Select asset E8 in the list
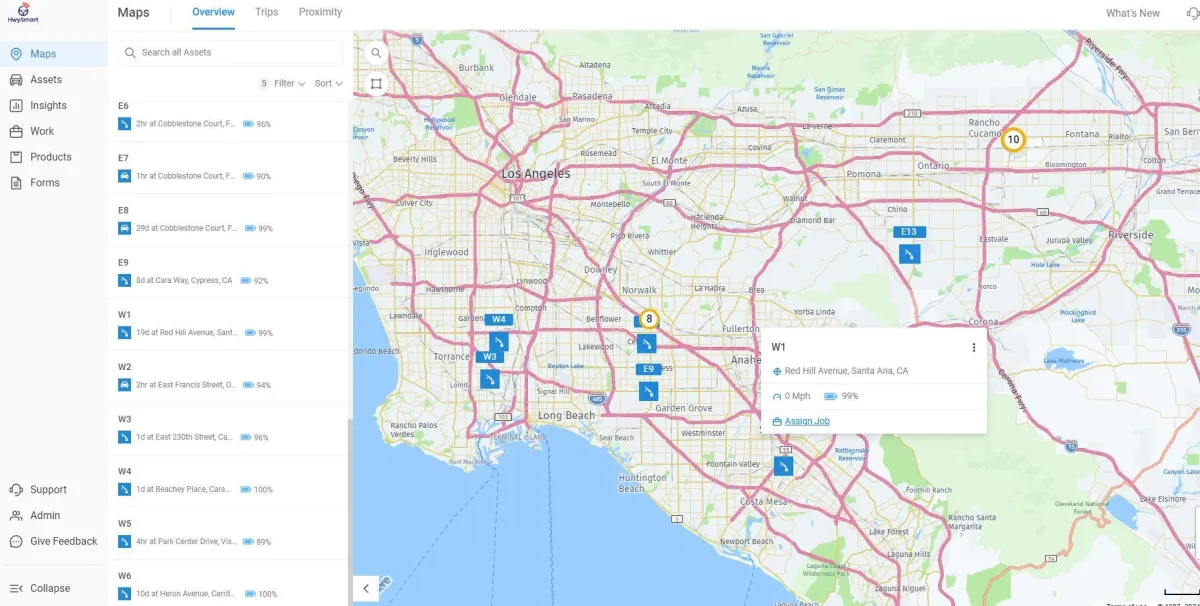Screen dimensions: 1200x606 click(228, 219)
